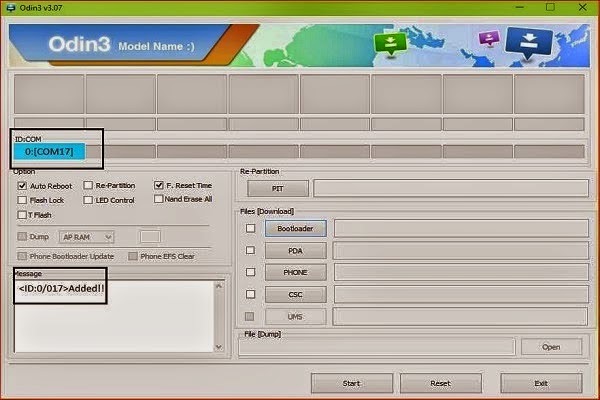600x400 pixels.
Task: Click the PDA file path field
Action: tap(460, 251)
